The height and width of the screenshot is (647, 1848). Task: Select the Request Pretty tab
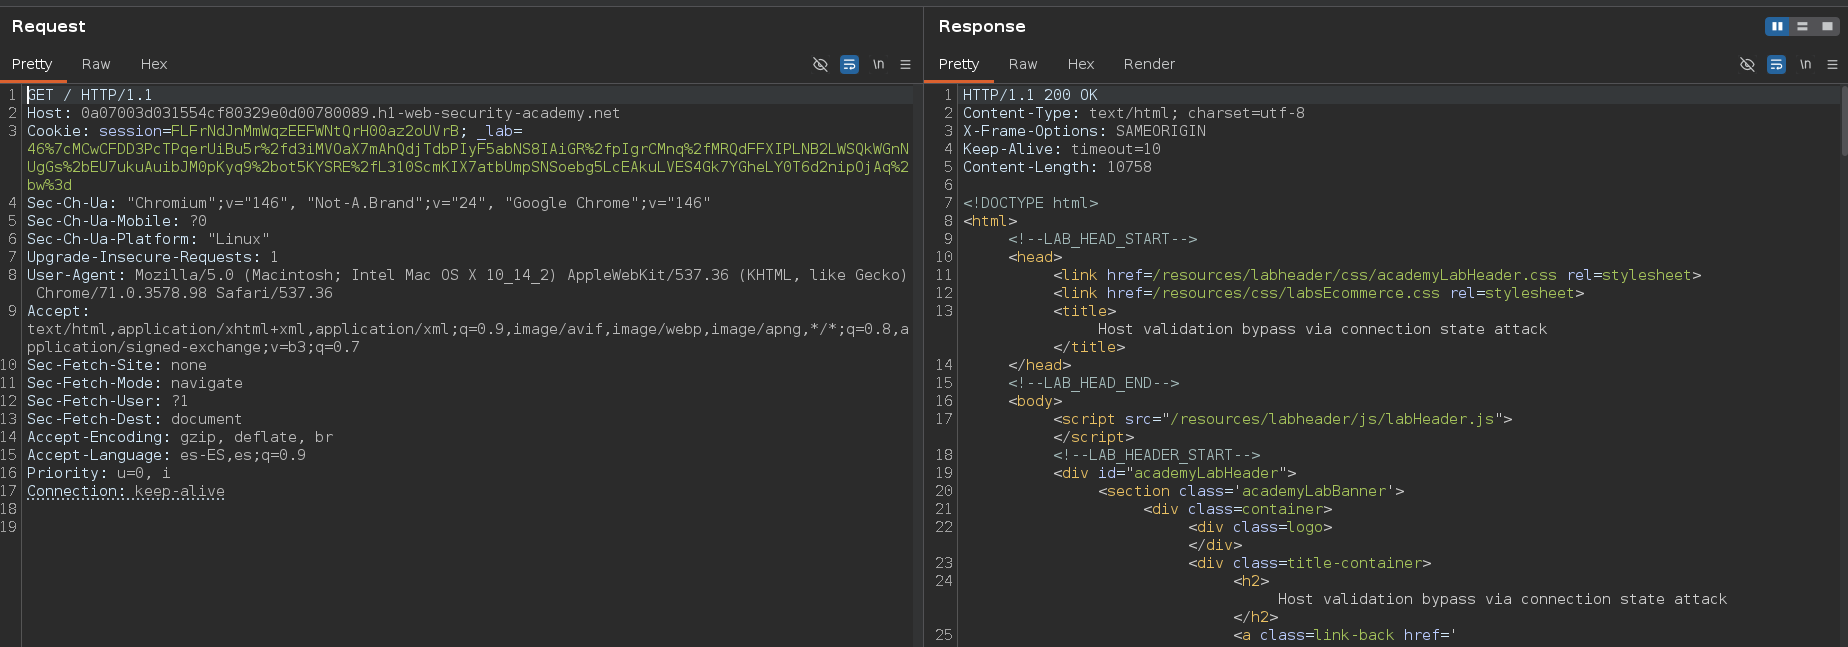32,64
